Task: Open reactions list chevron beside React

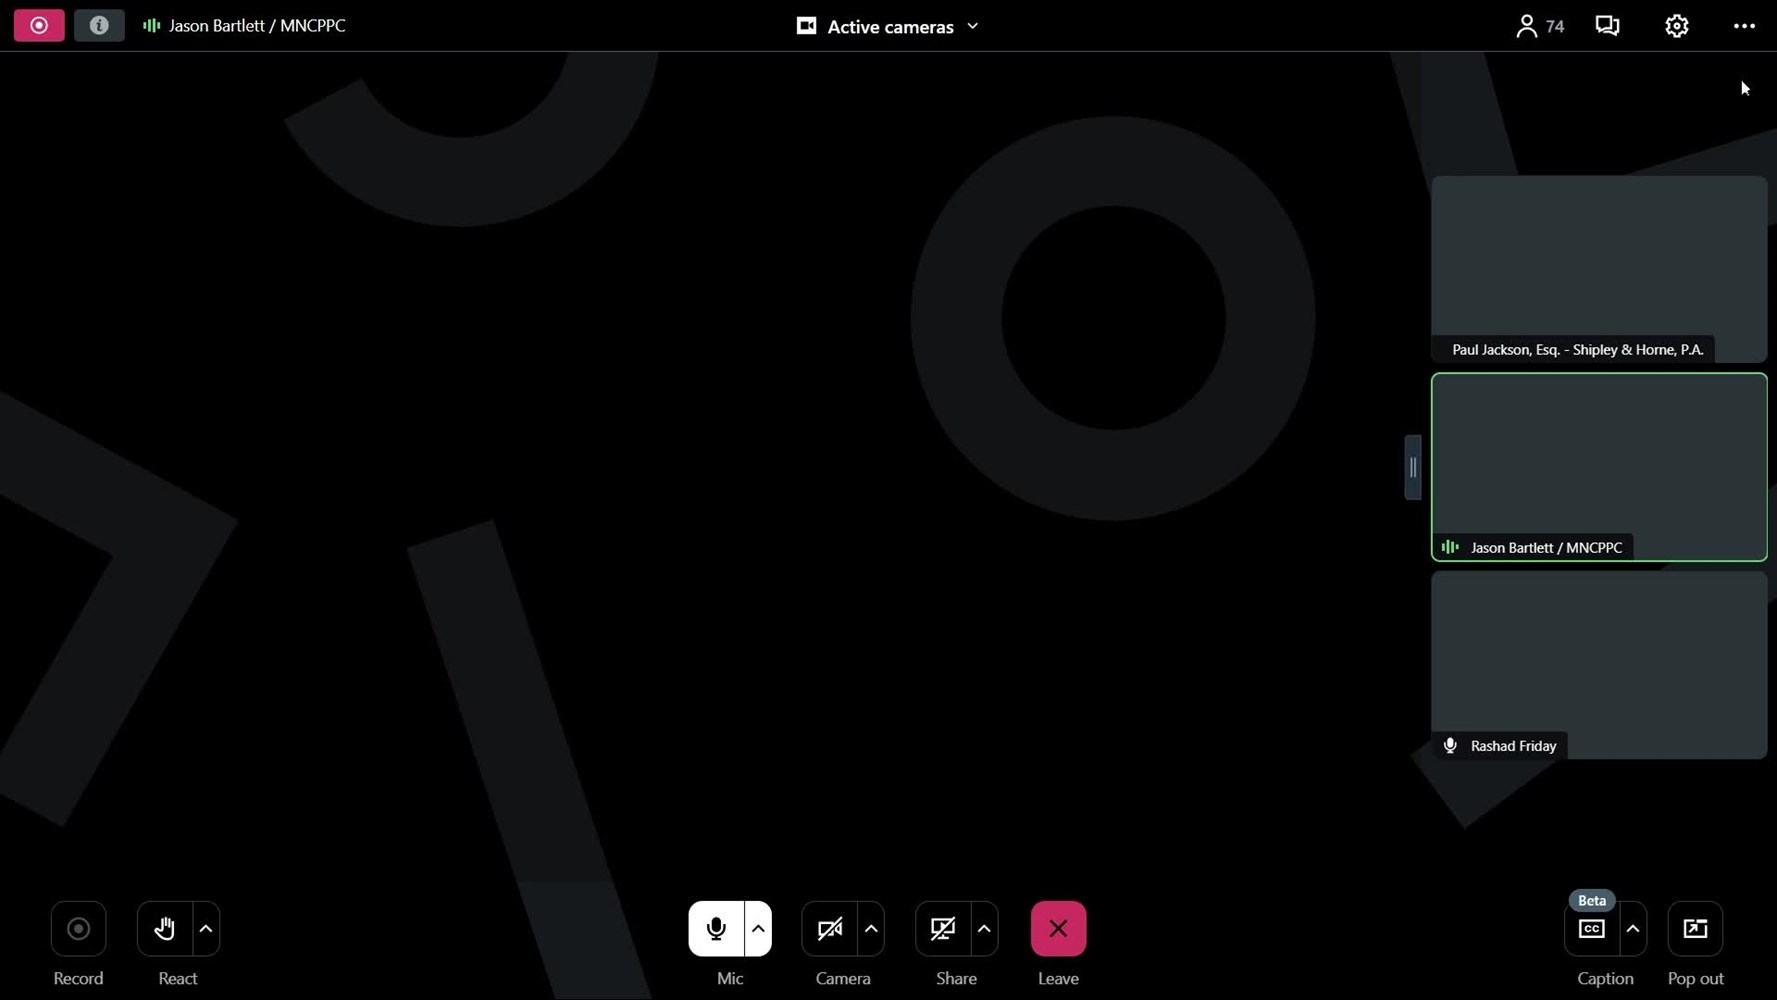Action: [206, 928]
